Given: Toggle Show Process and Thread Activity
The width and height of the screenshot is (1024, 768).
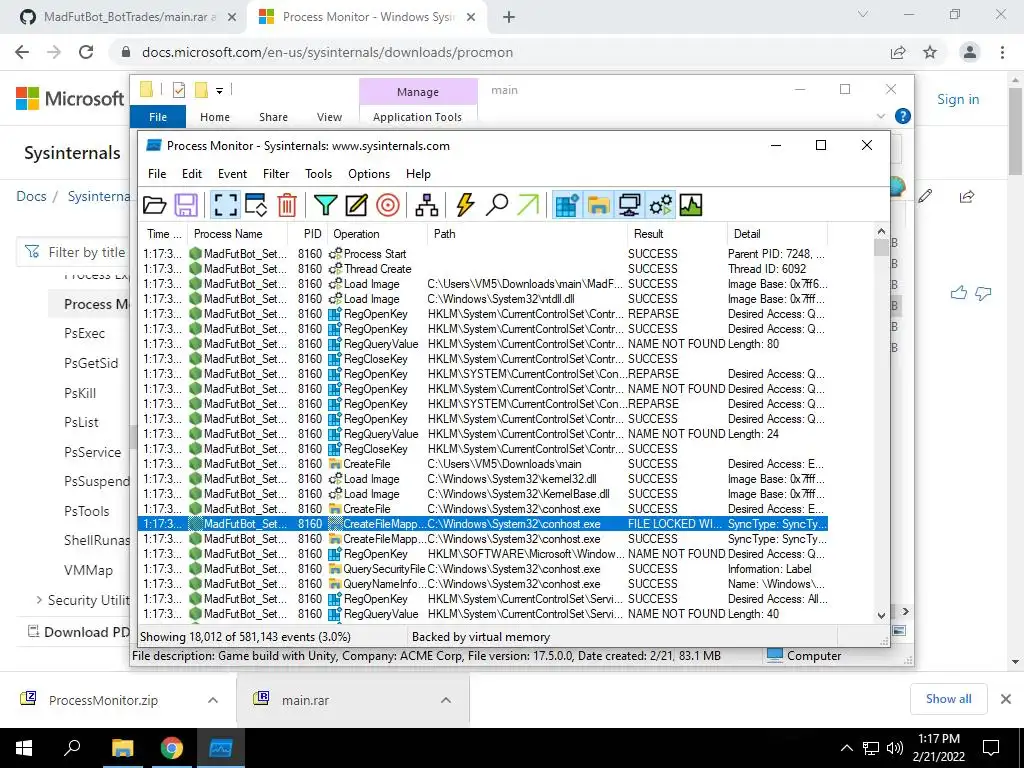Looking at the screenshot, I should coord(661,205).
